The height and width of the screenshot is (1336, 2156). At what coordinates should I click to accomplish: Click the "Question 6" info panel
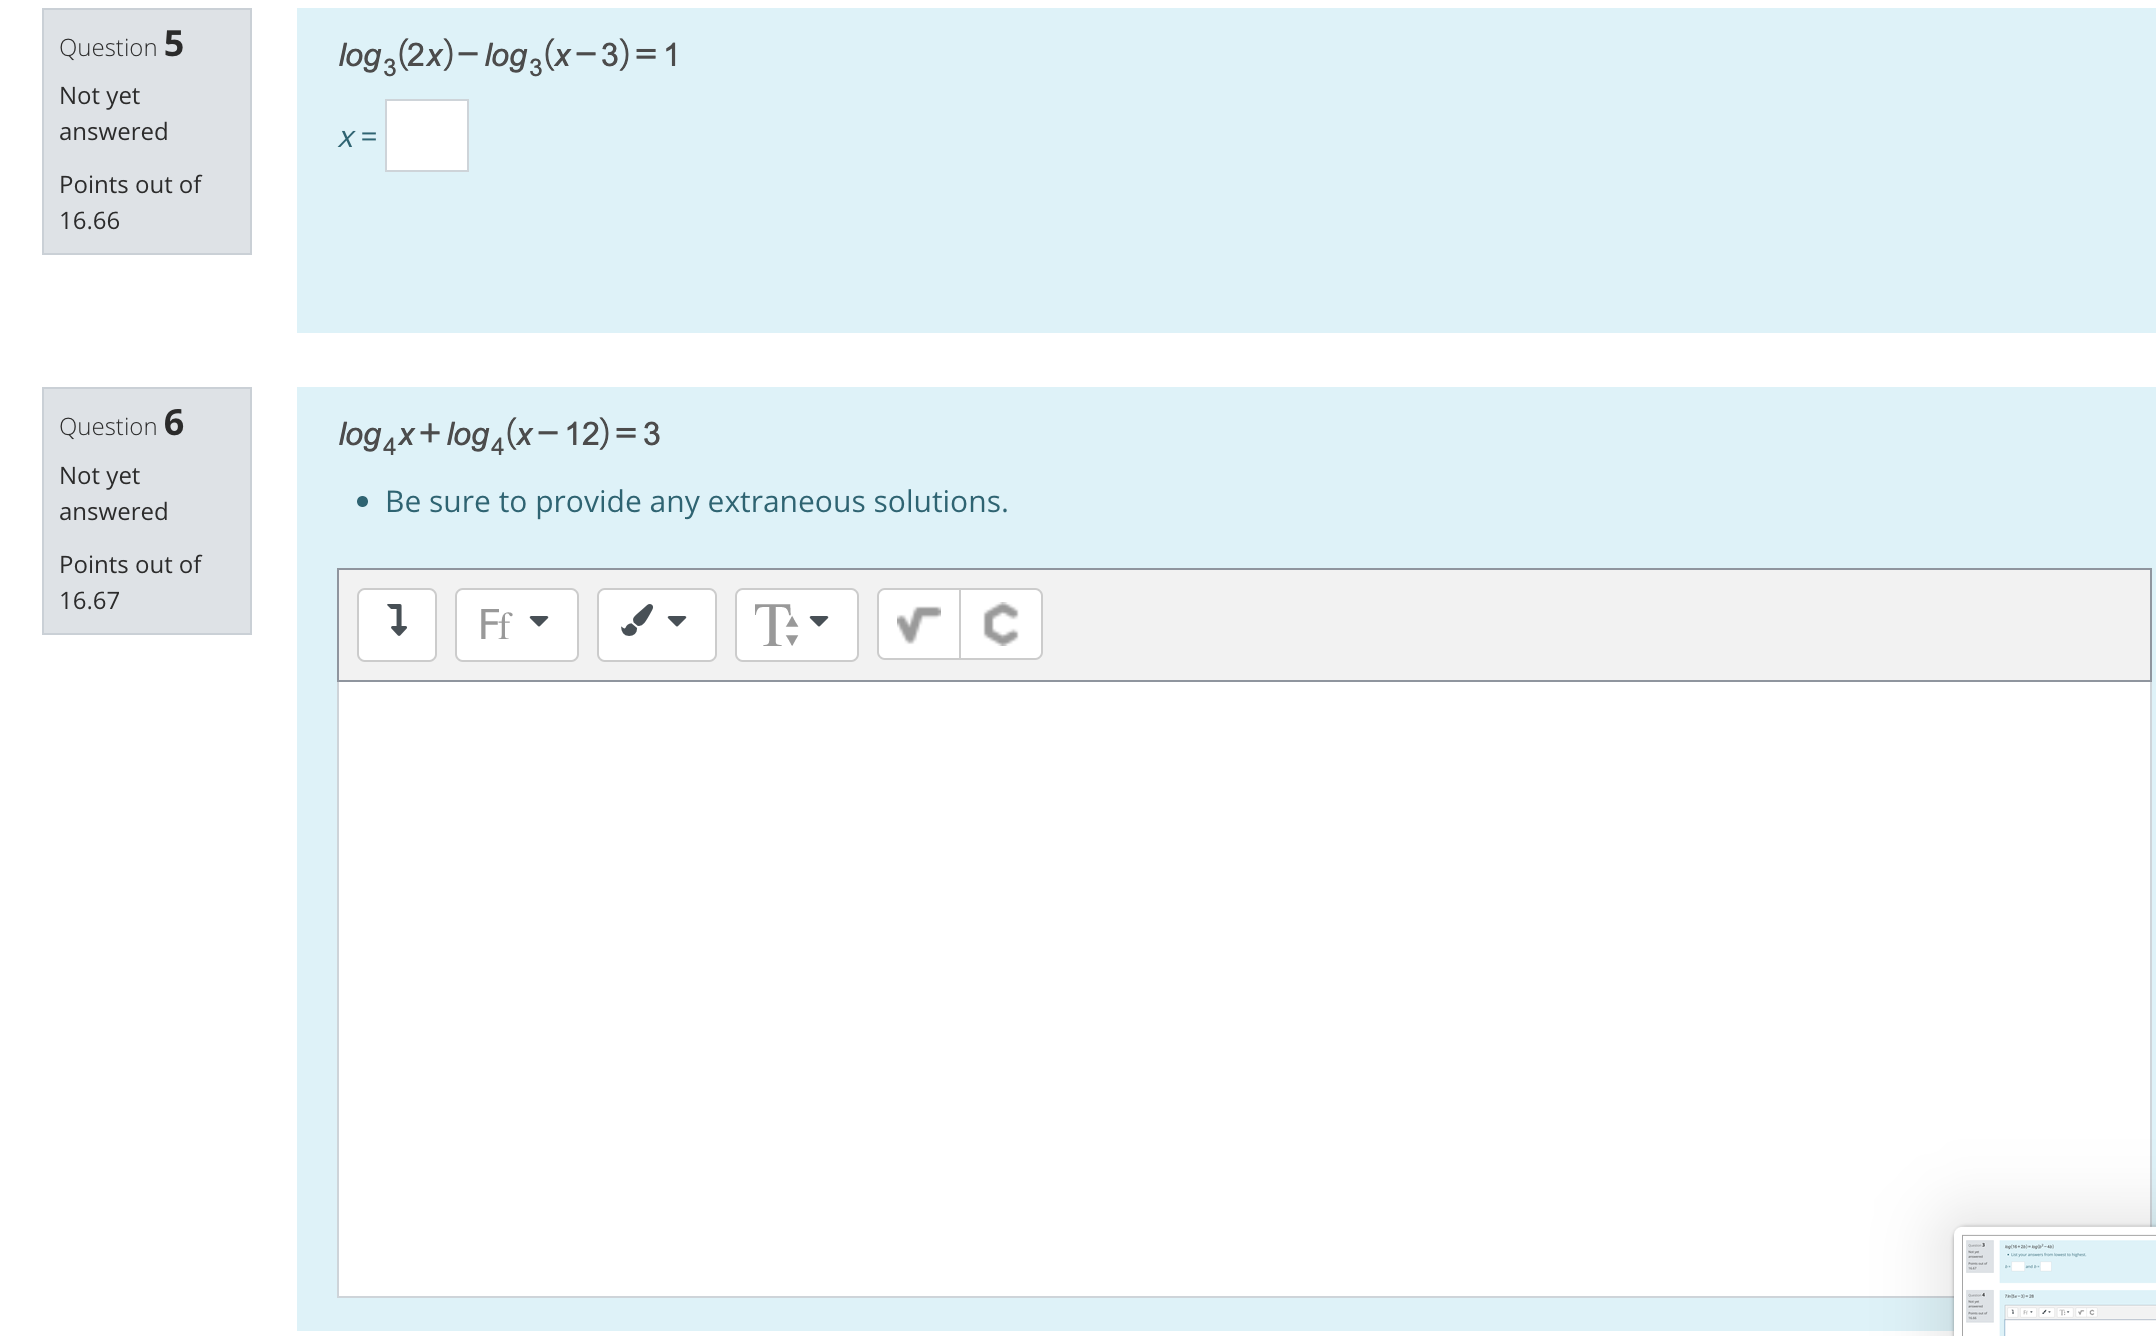tap(147, 510)
